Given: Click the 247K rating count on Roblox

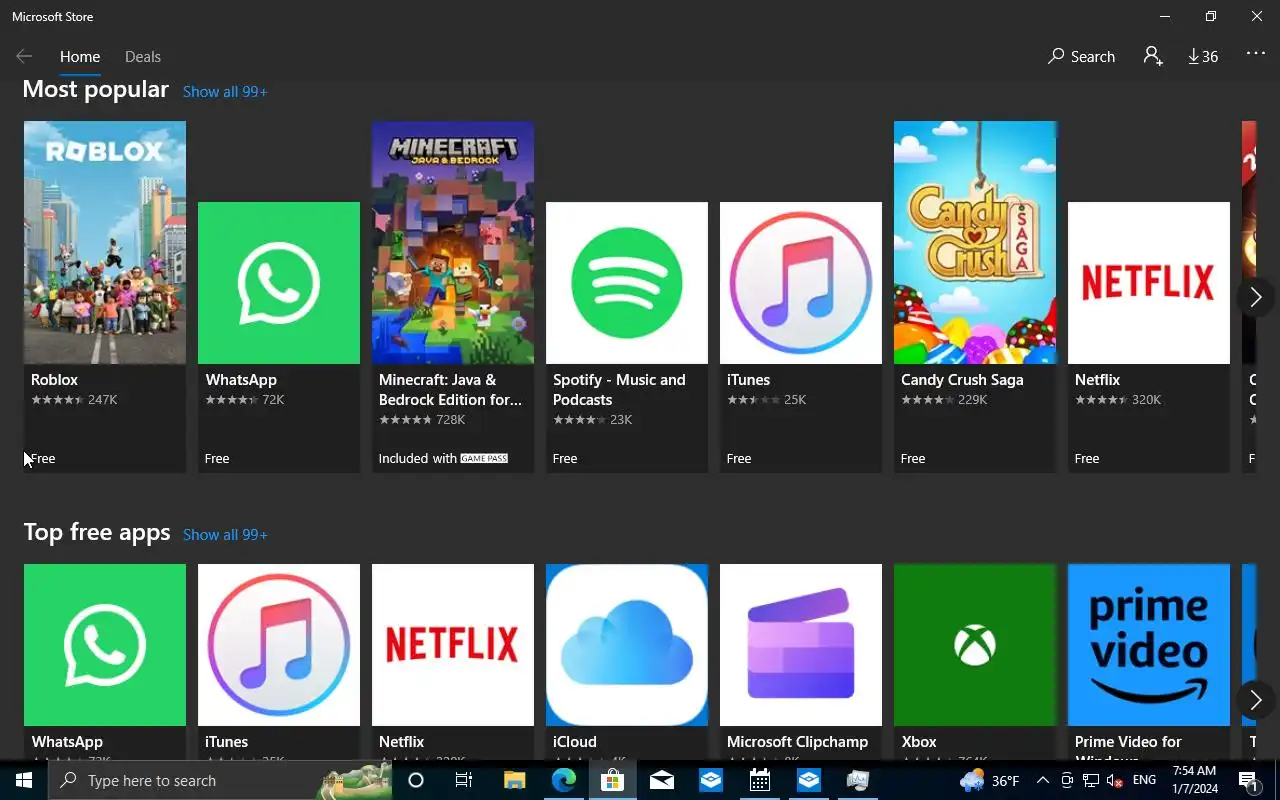Looking at the screenshot, I should [x=102, y=400].
